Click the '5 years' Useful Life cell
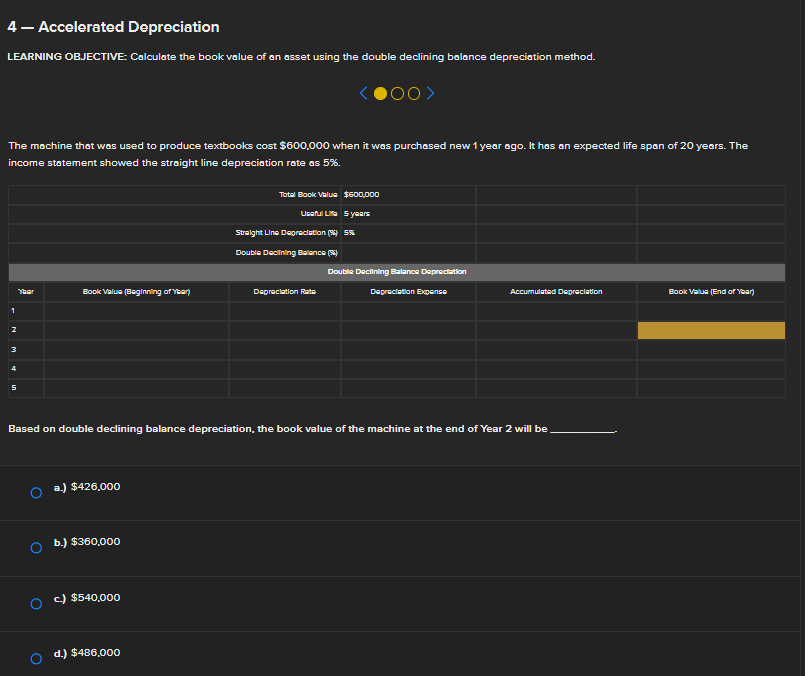 point(408,214)
